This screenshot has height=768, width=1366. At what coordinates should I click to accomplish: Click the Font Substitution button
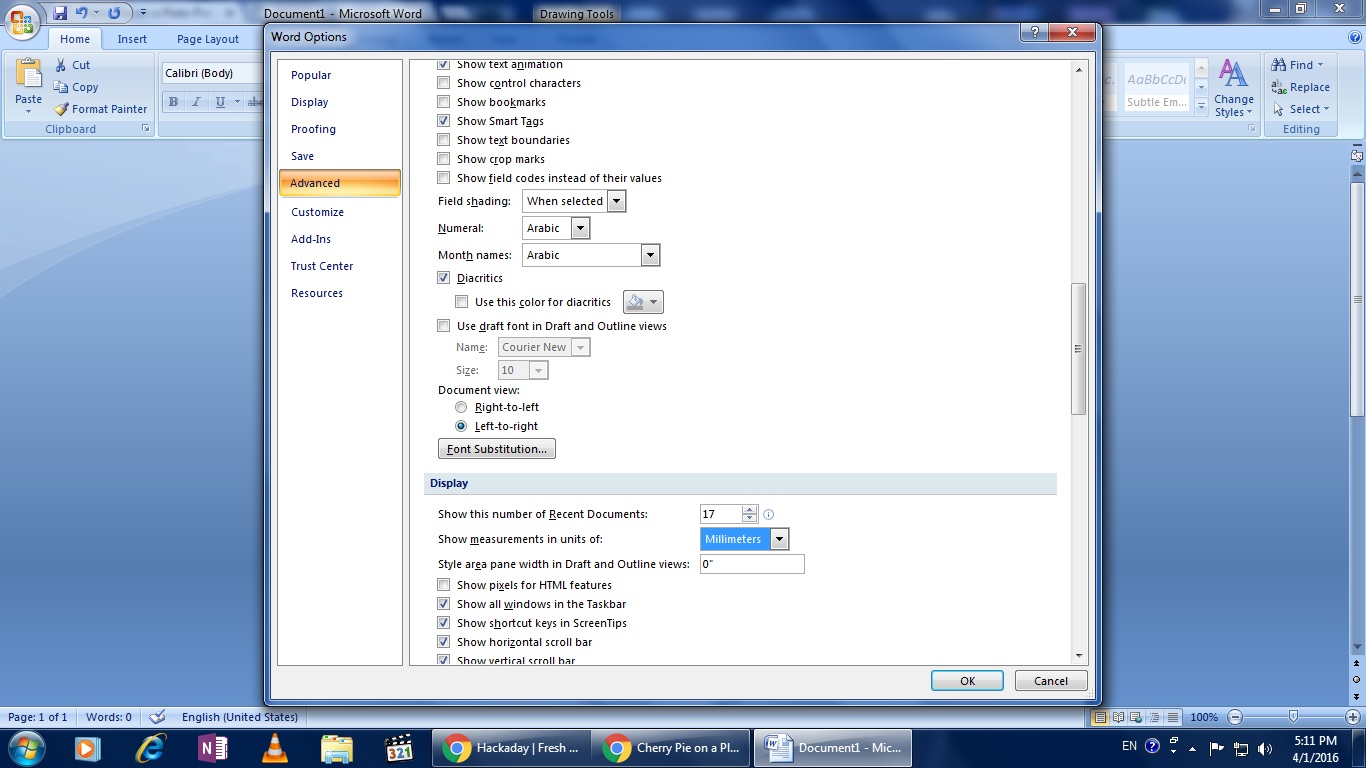point(497,449)
